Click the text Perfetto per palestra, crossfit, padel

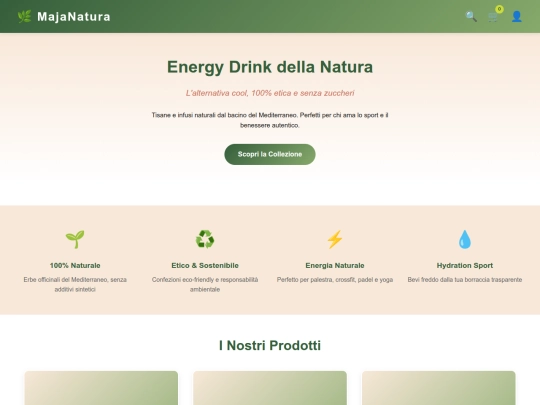tap(335, 280)
